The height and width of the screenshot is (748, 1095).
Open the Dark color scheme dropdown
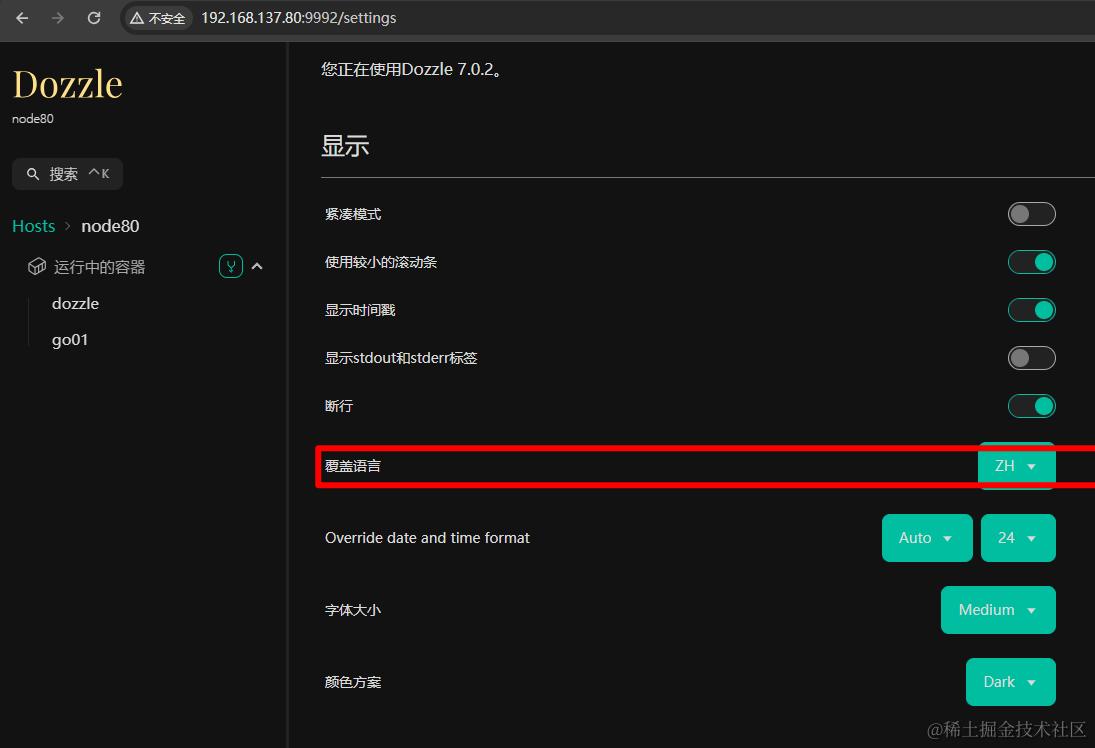tap(1010, 681)
